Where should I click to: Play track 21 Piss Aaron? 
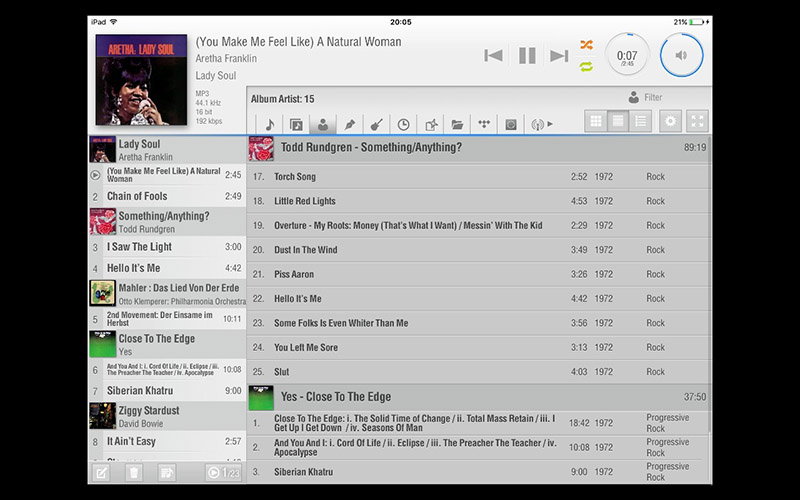[x=479, y=274]
